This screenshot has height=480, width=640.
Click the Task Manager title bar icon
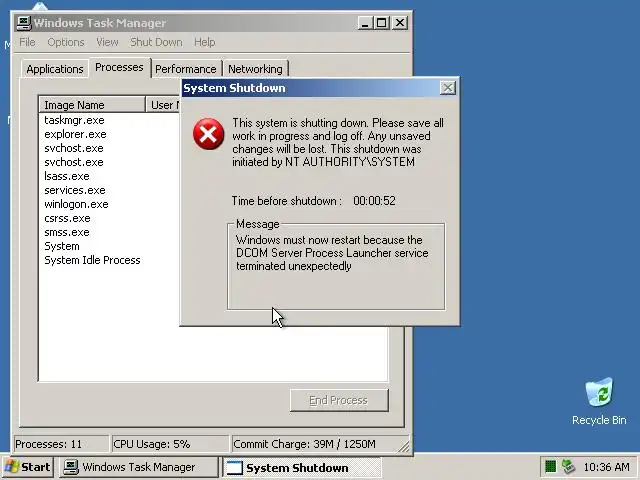click(24, 23)
